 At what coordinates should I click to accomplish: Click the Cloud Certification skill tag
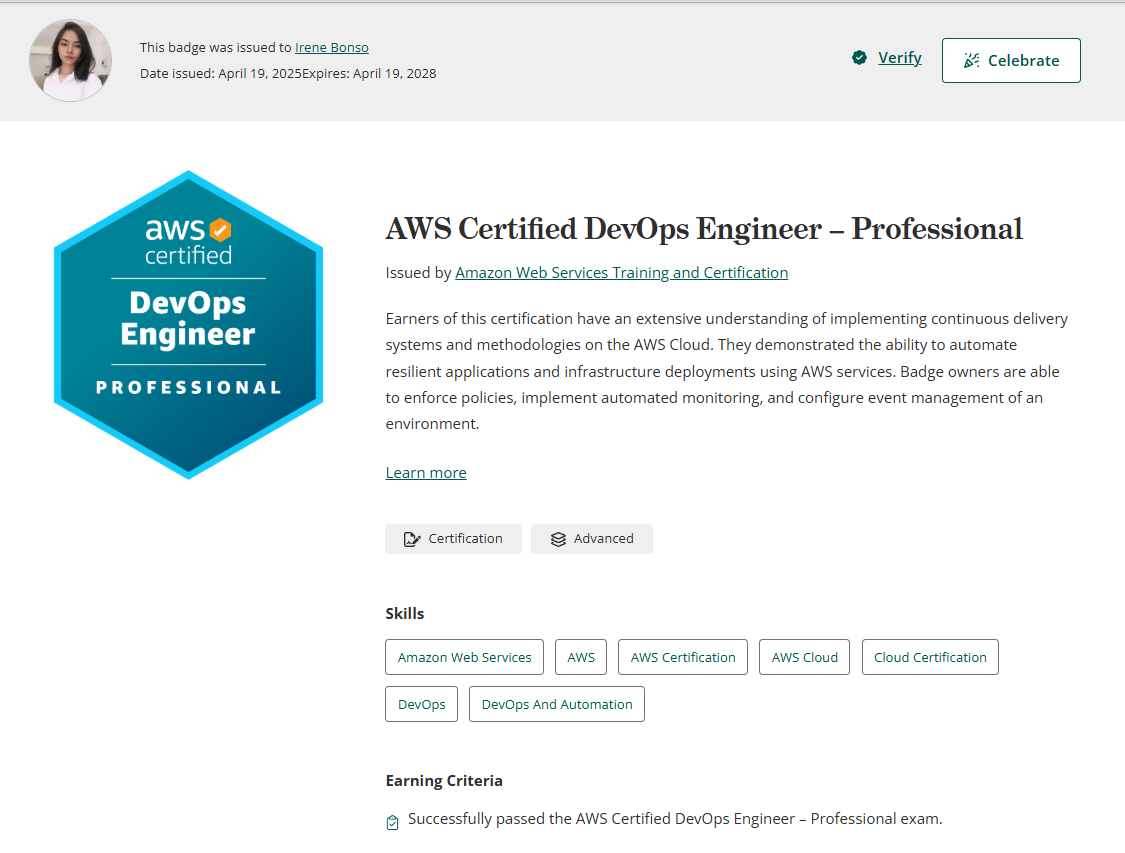click(x=930, y=657)
